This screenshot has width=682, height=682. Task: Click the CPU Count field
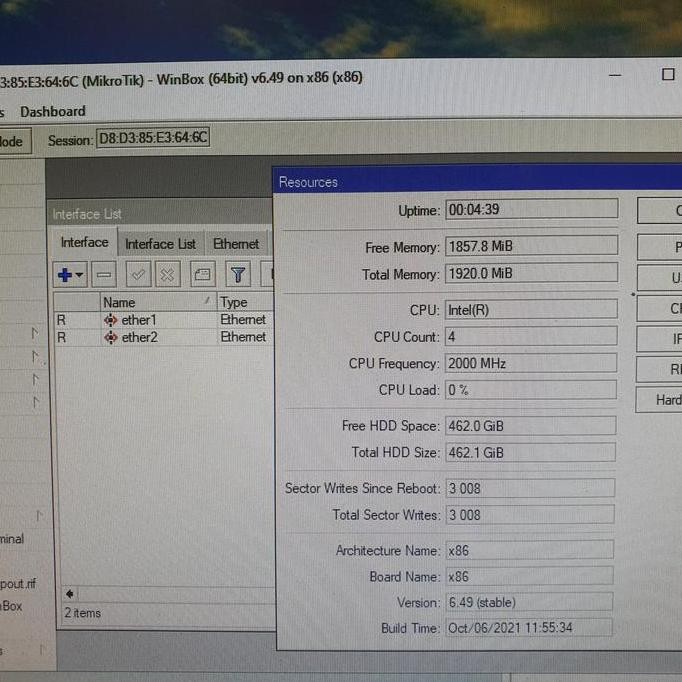click(531, 337)
